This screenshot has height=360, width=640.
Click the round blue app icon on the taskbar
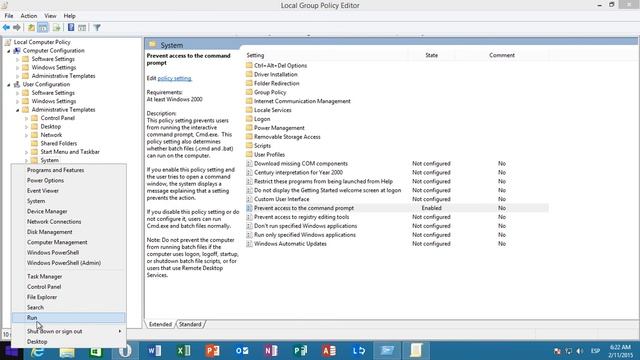pyautogui.click(x=125, y=351)
